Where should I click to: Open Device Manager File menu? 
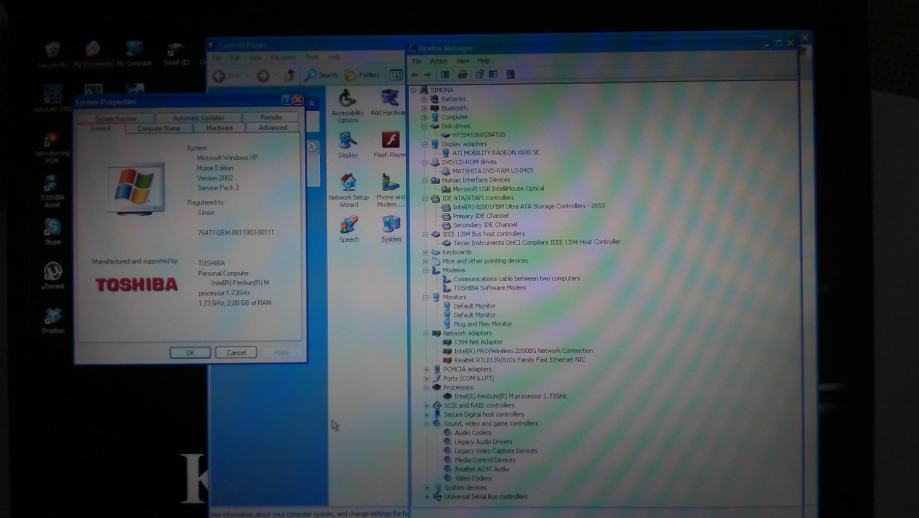(x=417, y=61)
